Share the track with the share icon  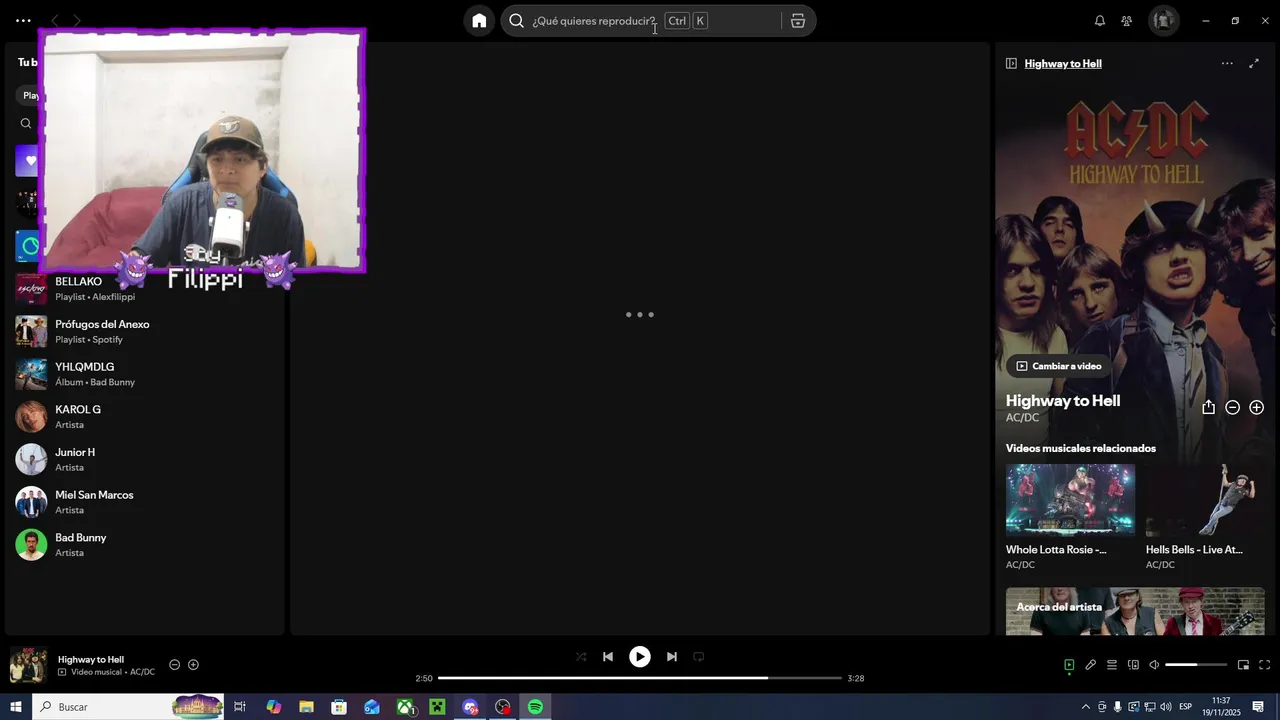(1208, 407)
